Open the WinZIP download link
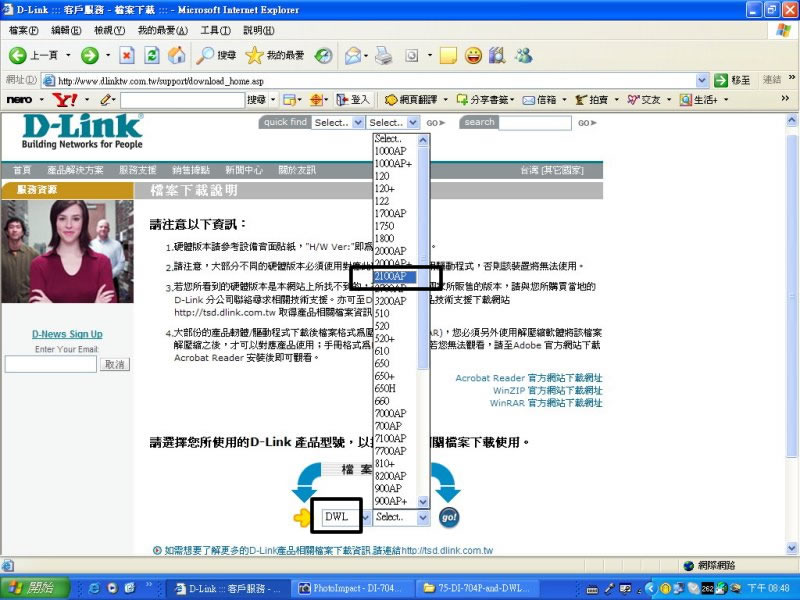The width and height of the screenshot is (800, 600). [547, 390]
